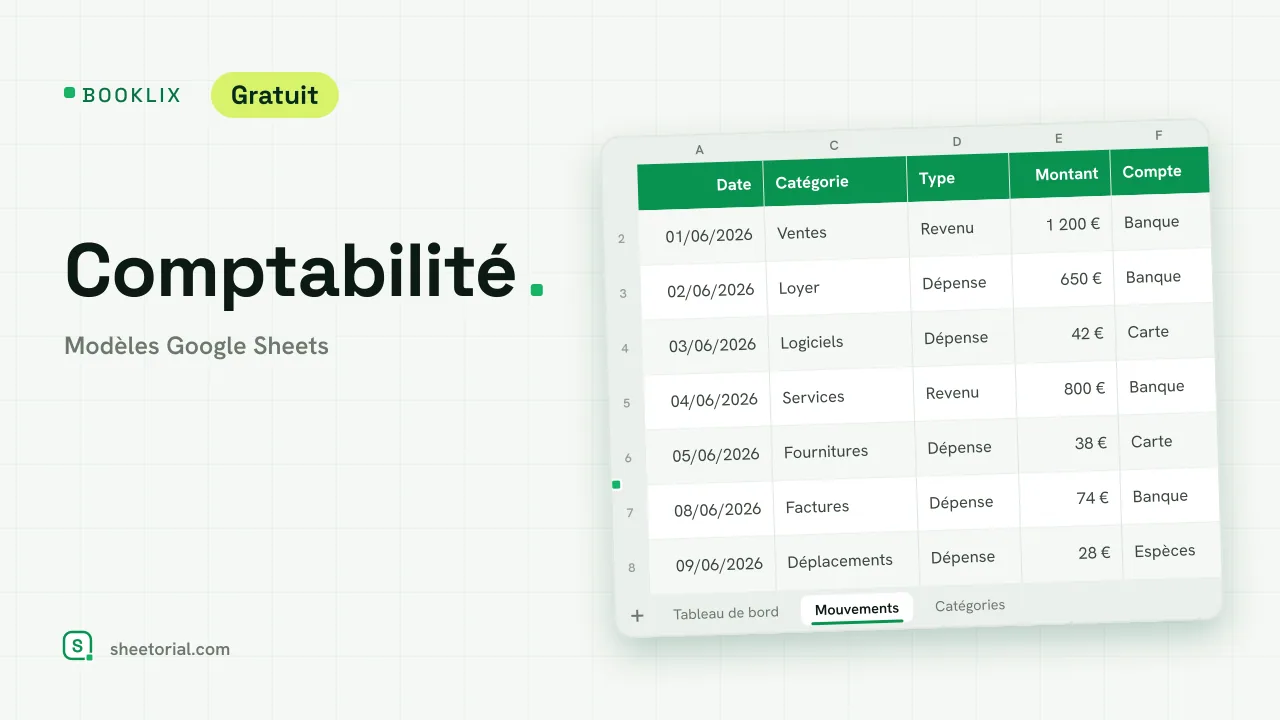The width and height of the screenshot is (1280, 720).
Task: Click the Comptabilité title text
Action: [291, 270]
